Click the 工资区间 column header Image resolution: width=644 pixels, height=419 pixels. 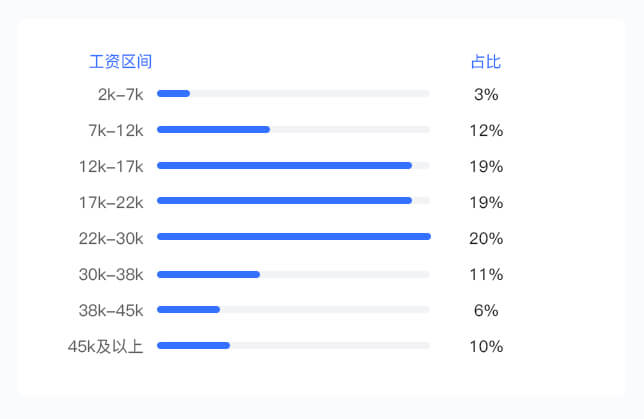[x=120, y=62]
